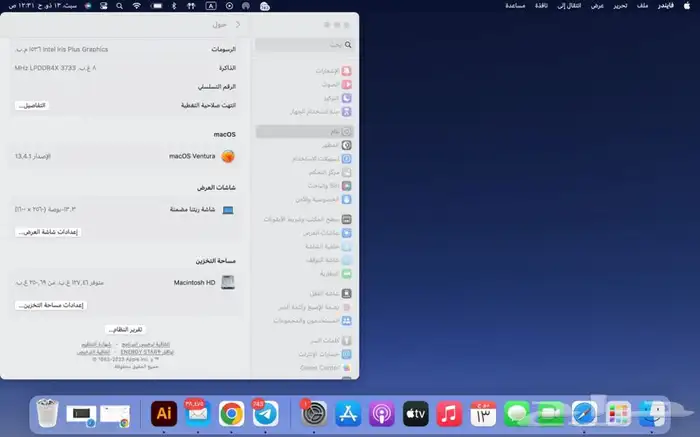Image resolution: width=700 pixels, height=437 pixels.
Task: Open Messages from the Dock
Action: 517,413
